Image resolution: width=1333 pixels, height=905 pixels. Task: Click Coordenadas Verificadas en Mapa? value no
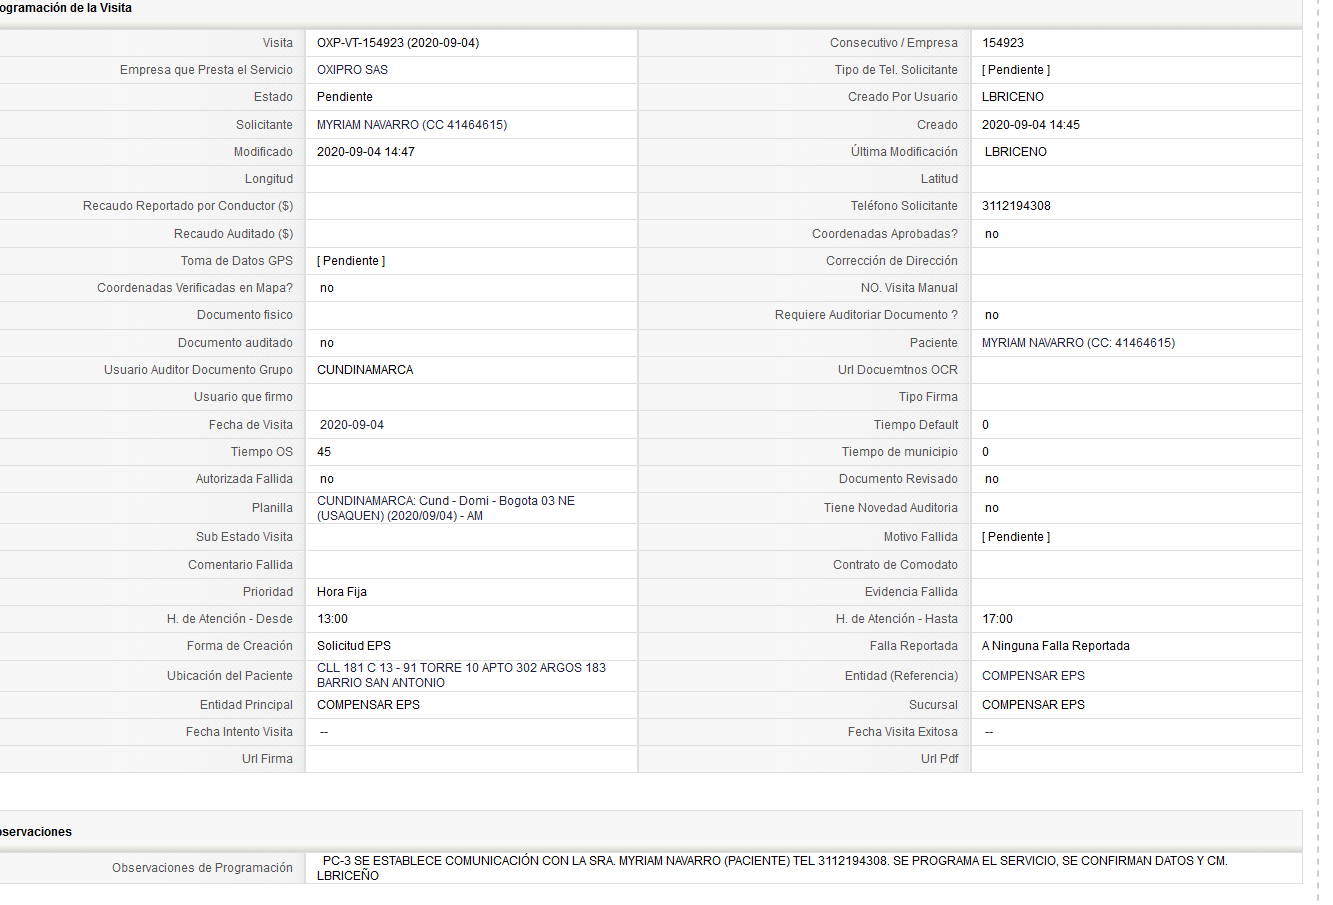pyautogui.click(x=327, y=288)
